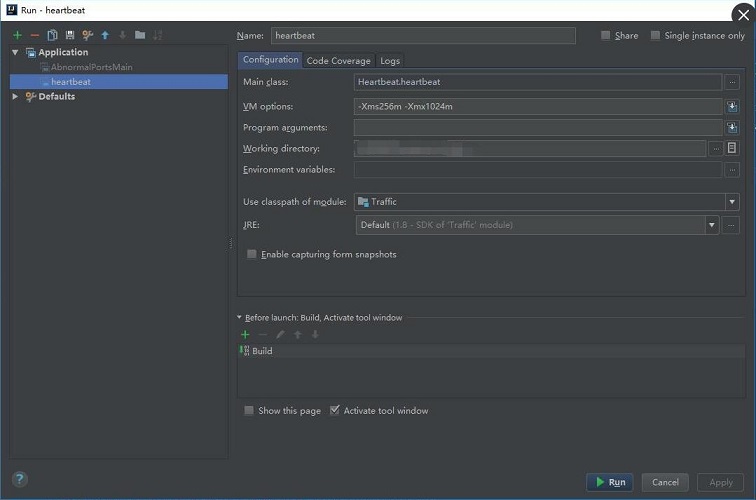Click the VM options input field
This screenshot has width=756, height=500.
tap(538, 106)
